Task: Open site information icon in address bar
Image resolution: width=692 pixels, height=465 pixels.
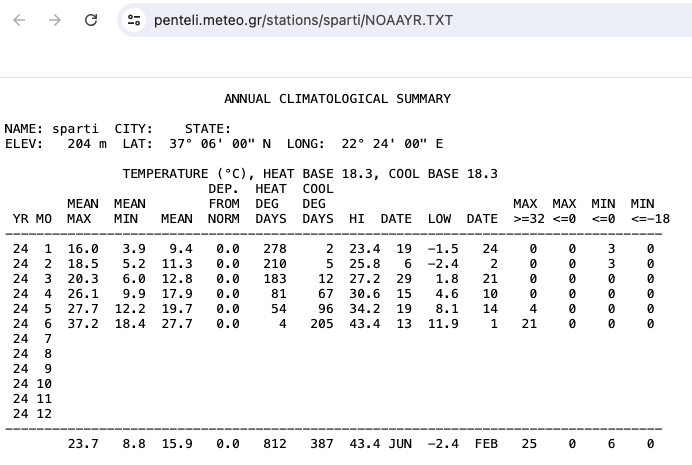Action: (x=134, y=20)
